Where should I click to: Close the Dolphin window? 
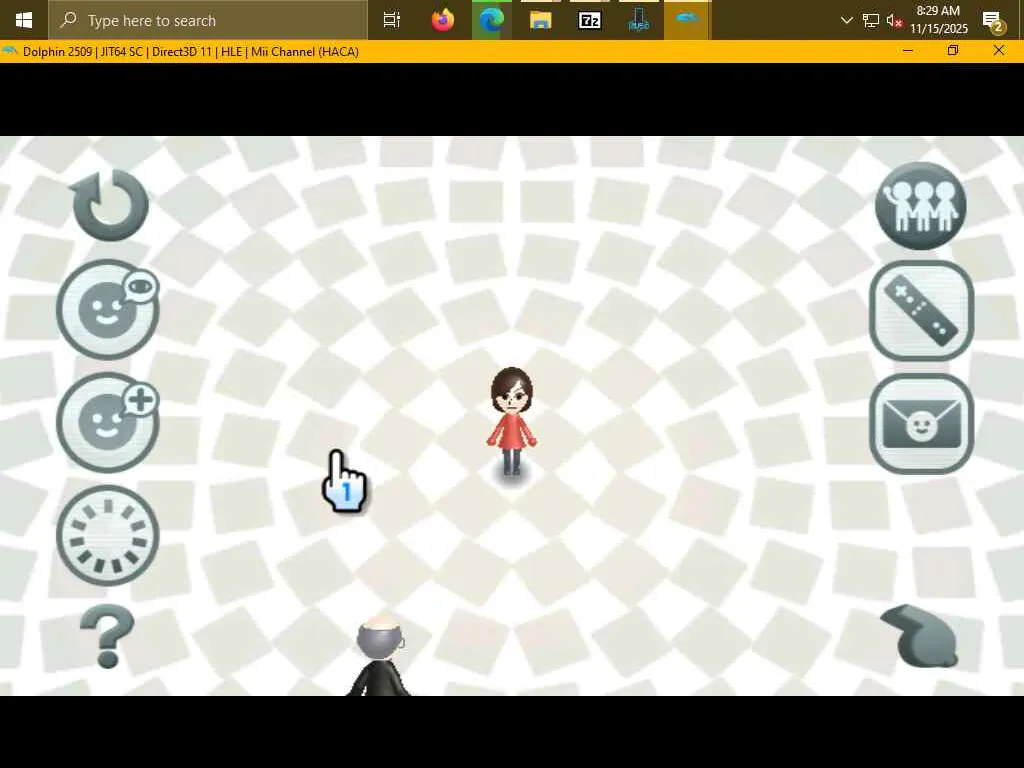[999, 51]
